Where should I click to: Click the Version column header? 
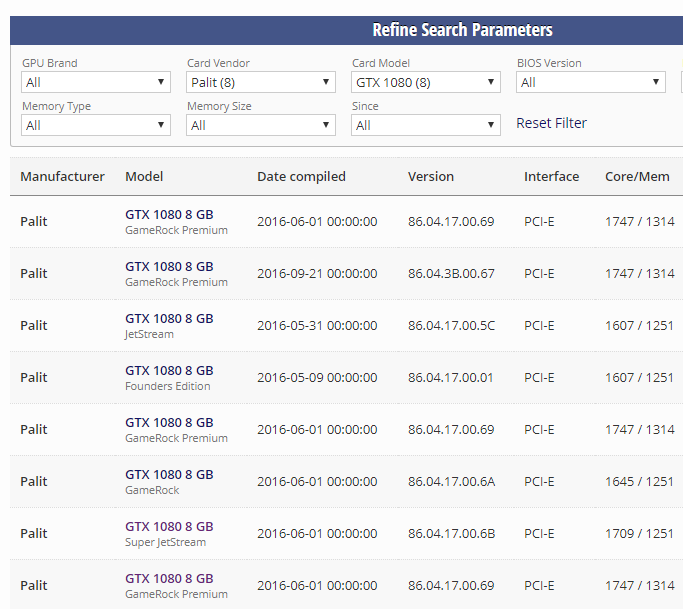(431, 176)
